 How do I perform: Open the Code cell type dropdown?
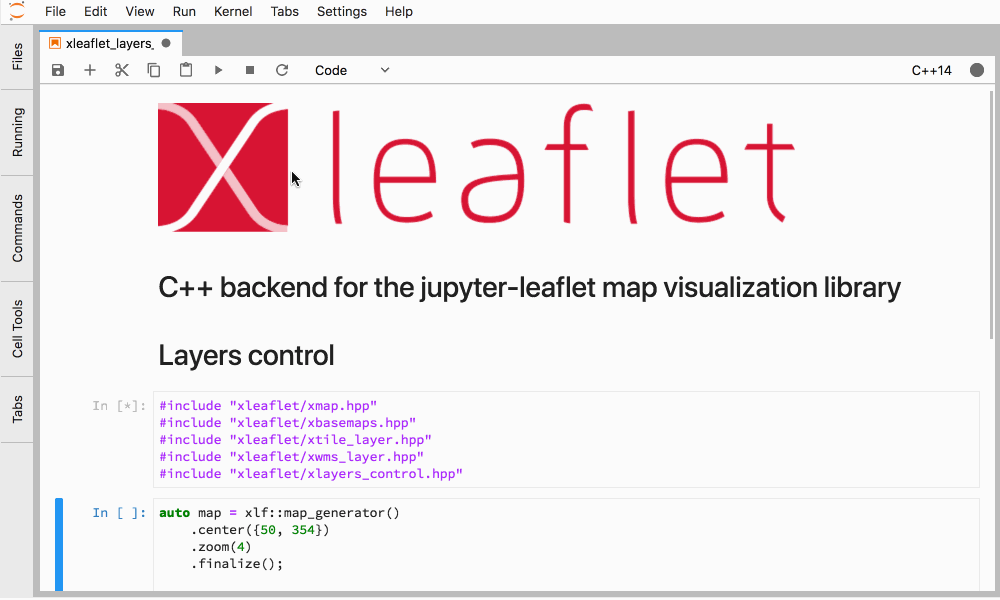352,70
